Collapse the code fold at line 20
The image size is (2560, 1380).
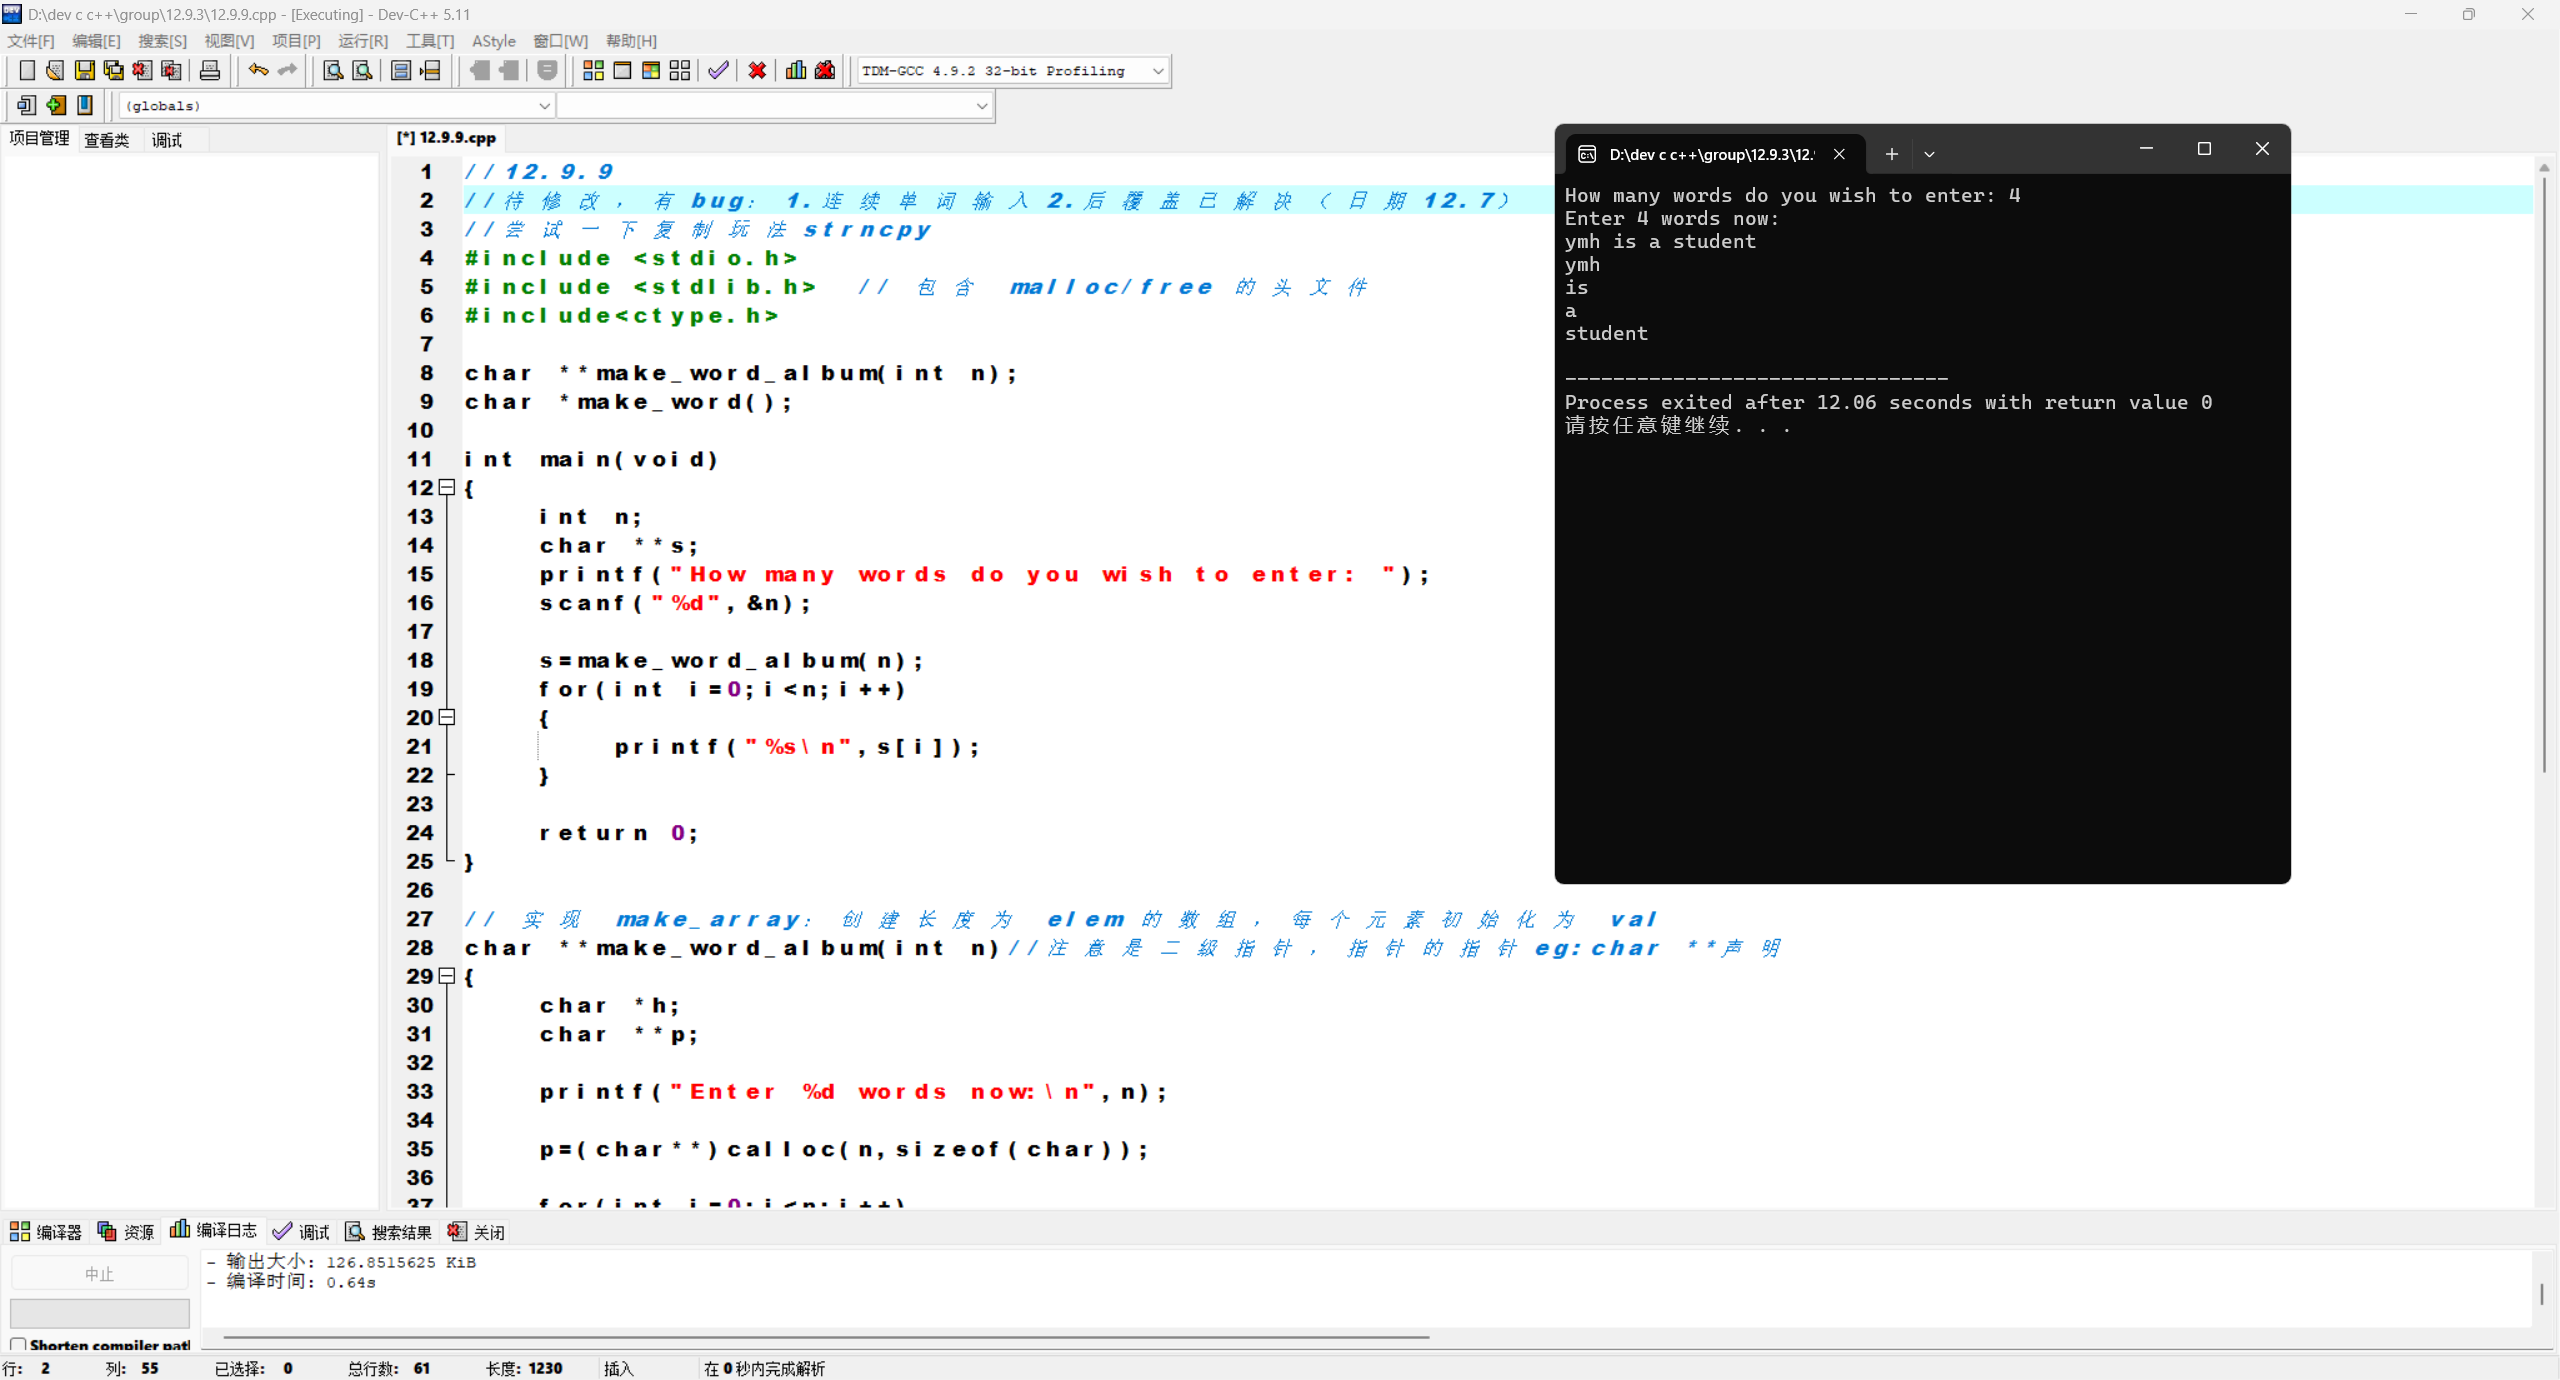tap(447, 717)
